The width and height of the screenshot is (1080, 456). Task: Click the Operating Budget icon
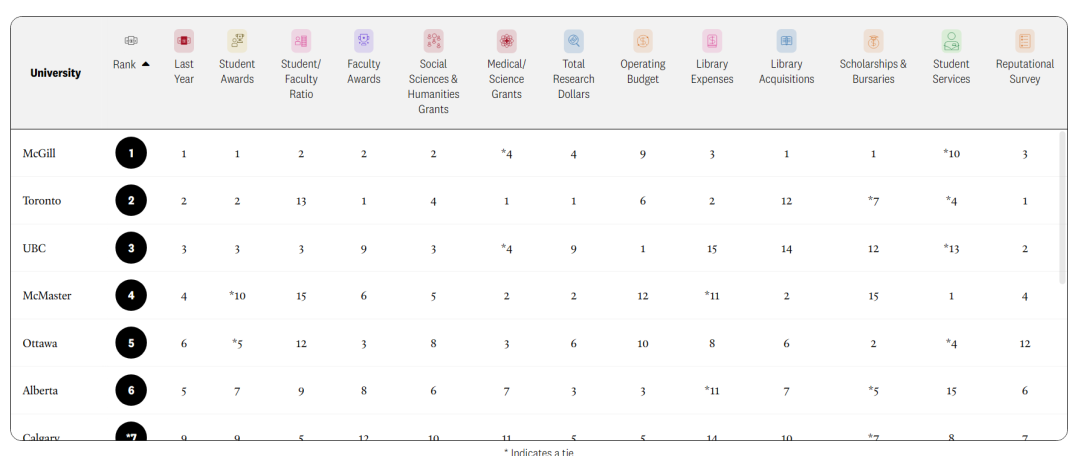[x=643, y=41]
